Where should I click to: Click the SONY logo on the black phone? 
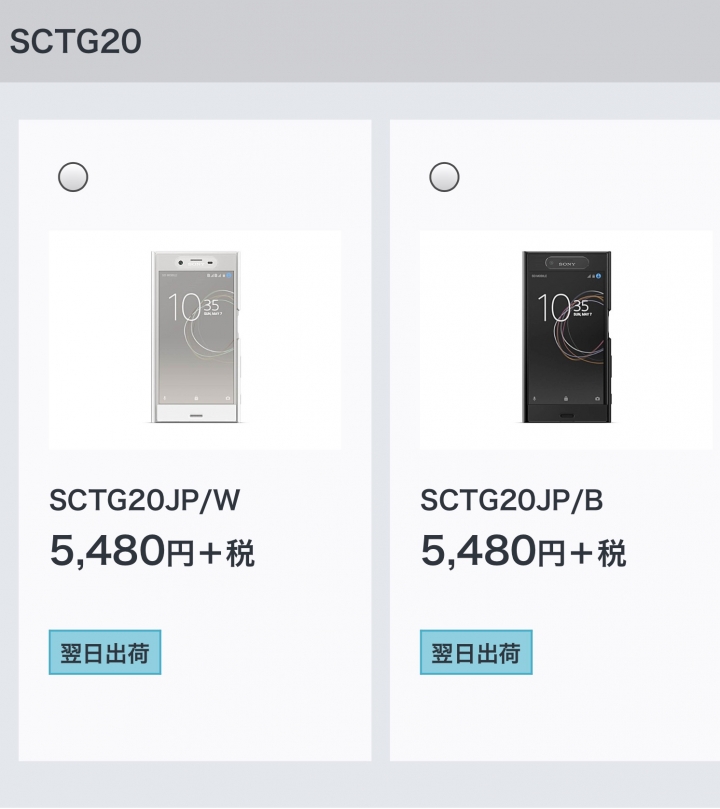point(566,264)
